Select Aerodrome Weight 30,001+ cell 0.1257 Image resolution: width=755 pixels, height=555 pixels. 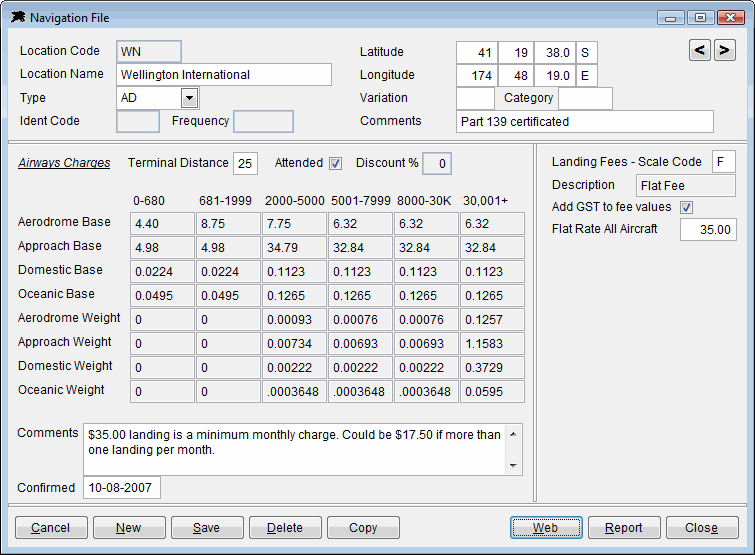click(492, 320)
